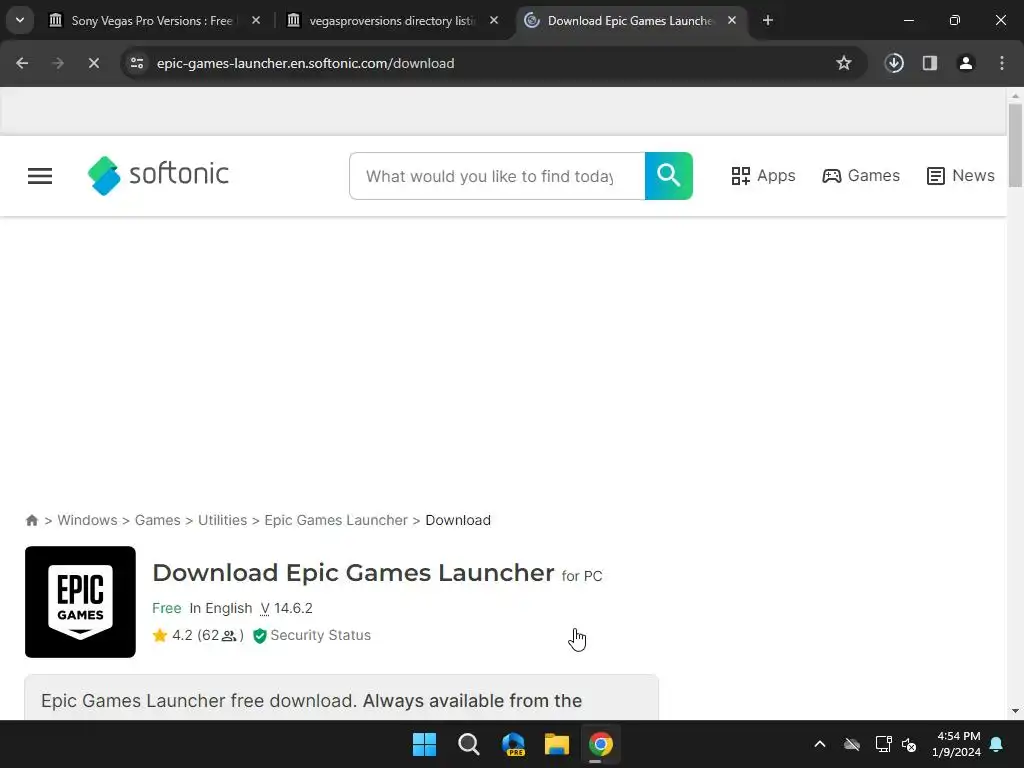Click Chrome icon in taskbar
Viewport: 1024px width, 768px height.
point(601,744)
